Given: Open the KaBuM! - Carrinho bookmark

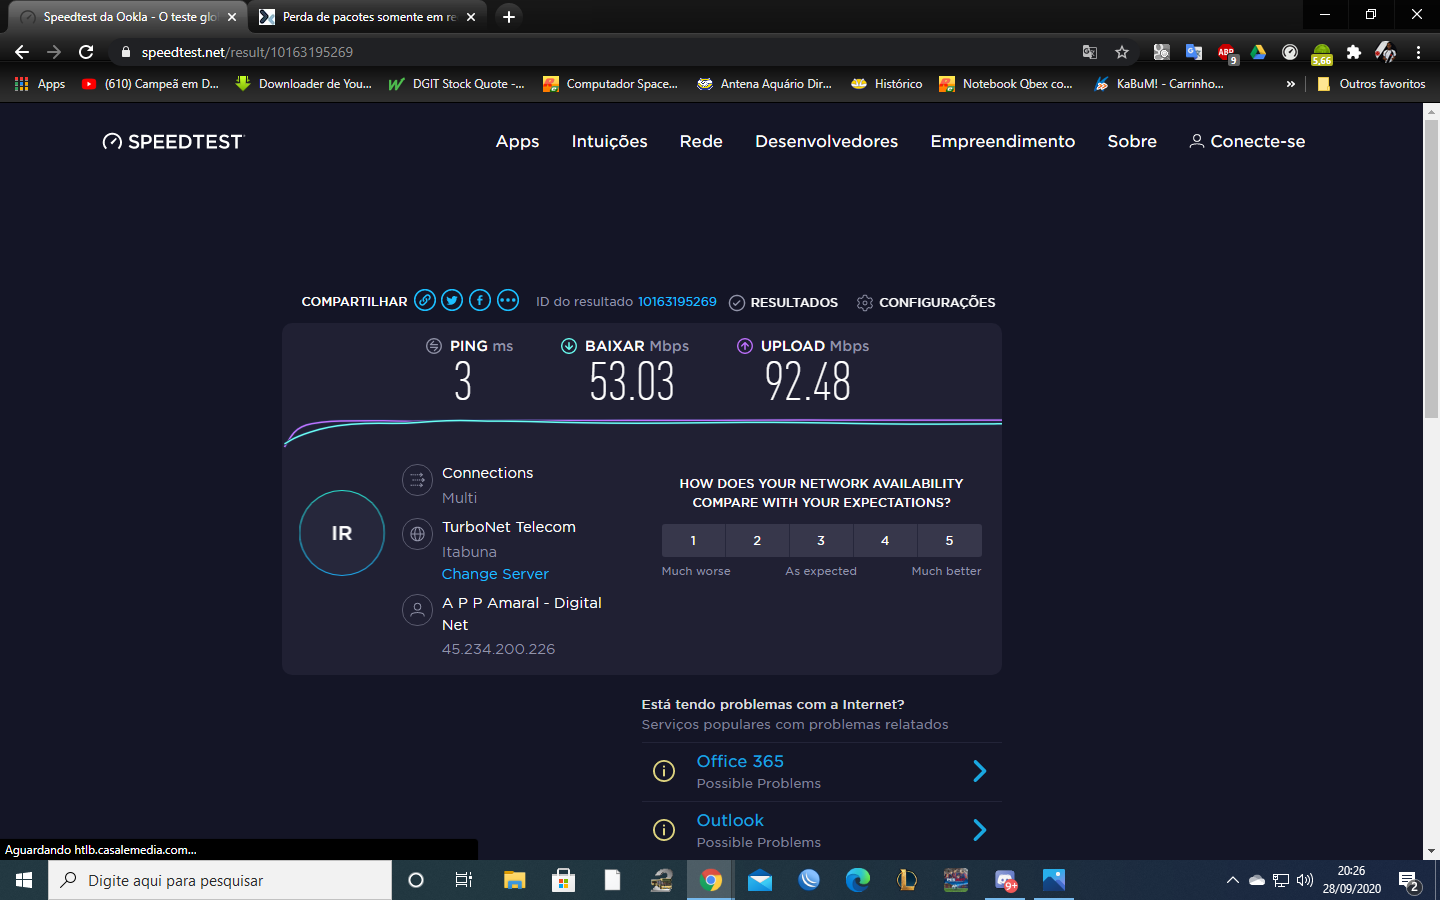Looking at the screenshot, I should point(1158,84).
